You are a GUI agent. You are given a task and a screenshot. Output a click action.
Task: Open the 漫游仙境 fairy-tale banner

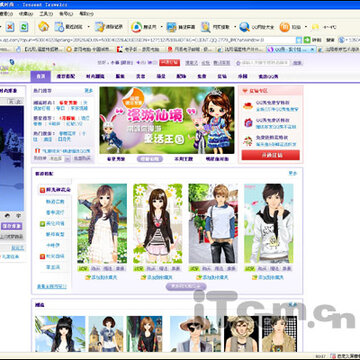[x=167, y=120]
